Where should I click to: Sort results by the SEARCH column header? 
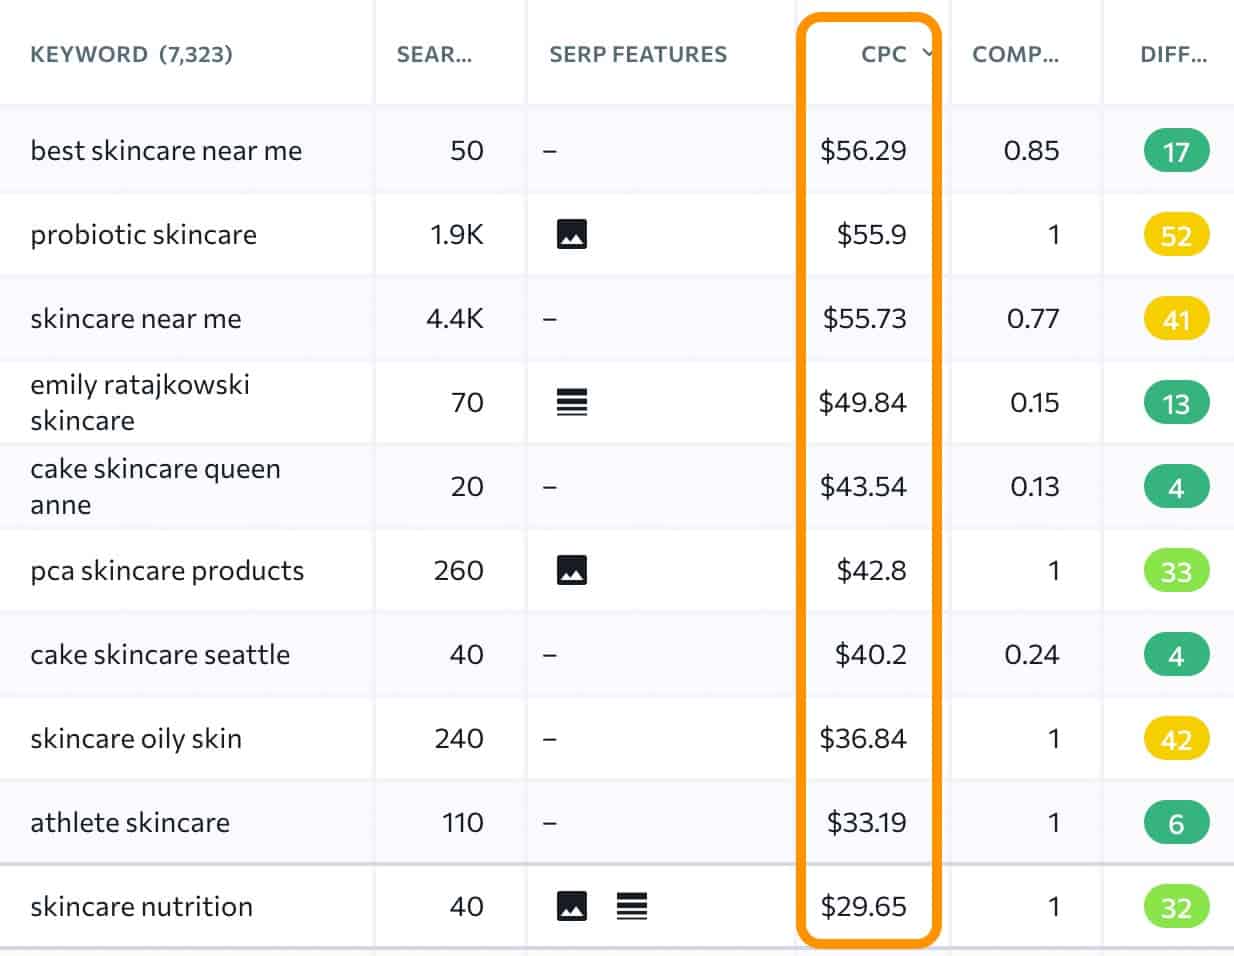[432, 55]
